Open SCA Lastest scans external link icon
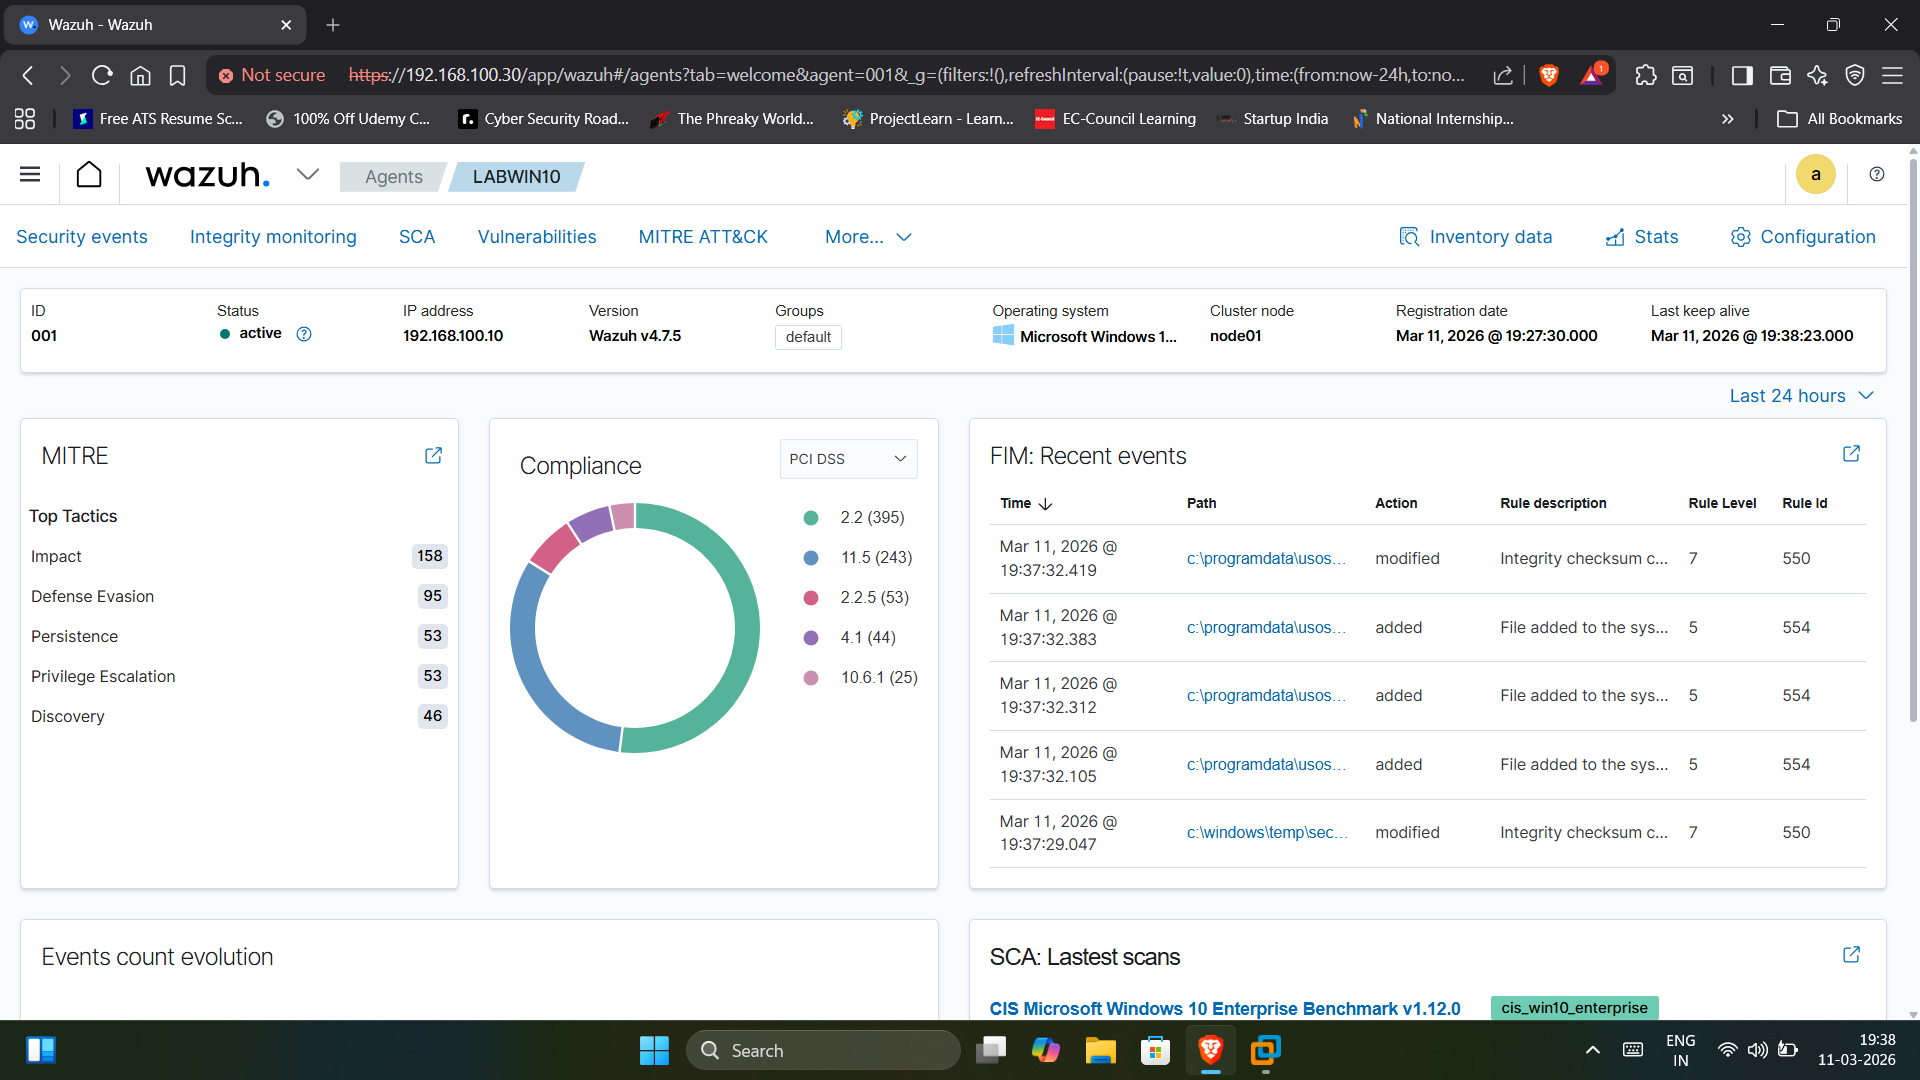The image size is (1920, 1080). pos(1851,955)
